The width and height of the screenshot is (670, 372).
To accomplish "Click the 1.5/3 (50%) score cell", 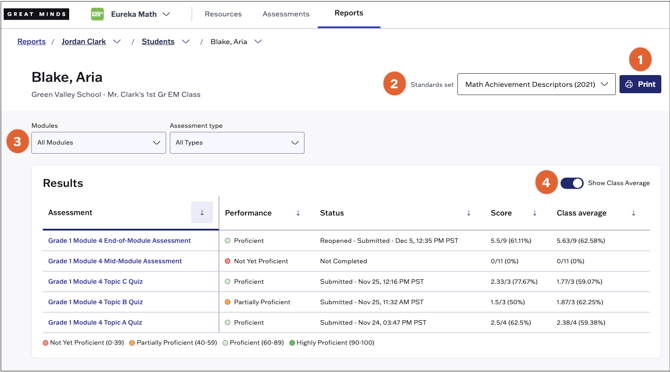I will coord(508,302).
